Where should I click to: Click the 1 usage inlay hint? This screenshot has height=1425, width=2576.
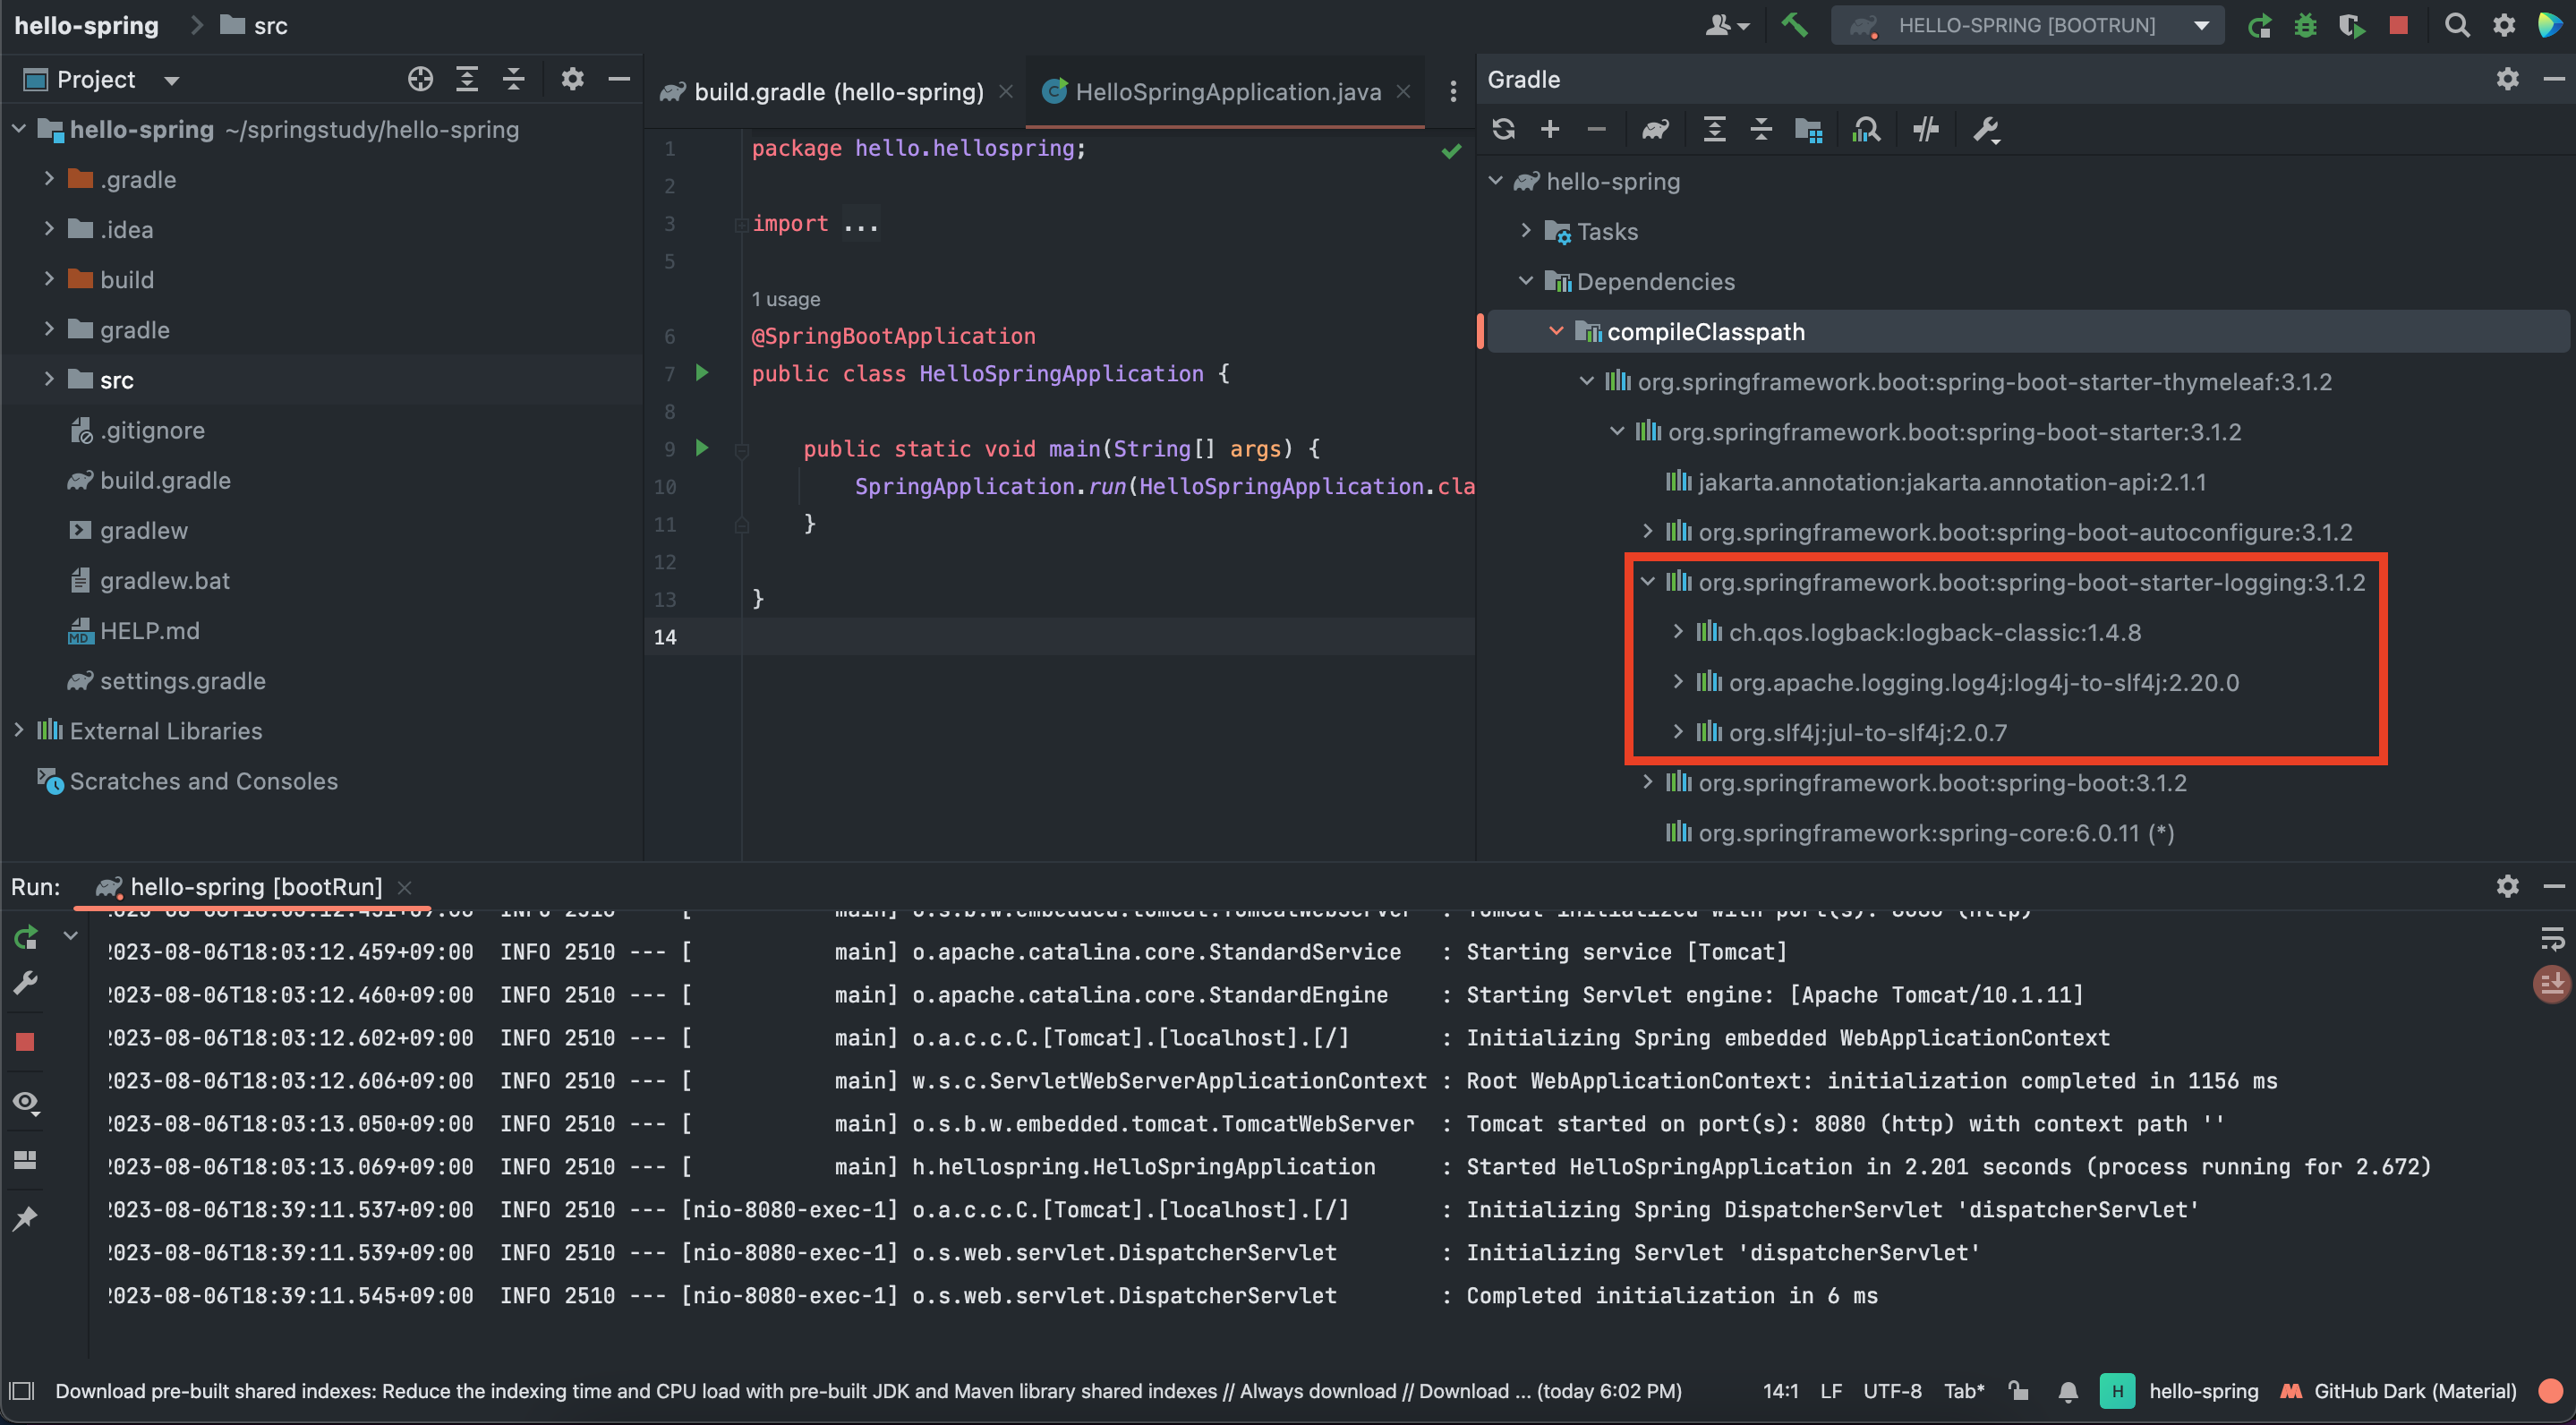[786, 299]
